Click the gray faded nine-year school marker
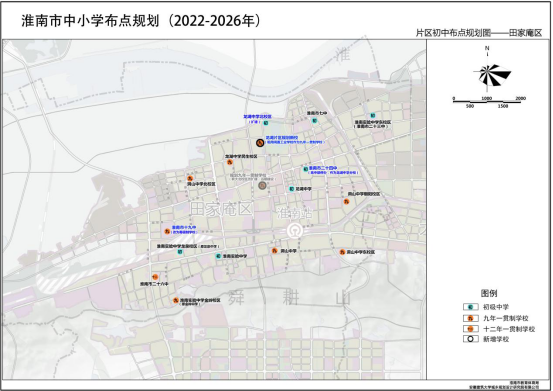Screen dimensions: 553x391 [x=262, y=185]
